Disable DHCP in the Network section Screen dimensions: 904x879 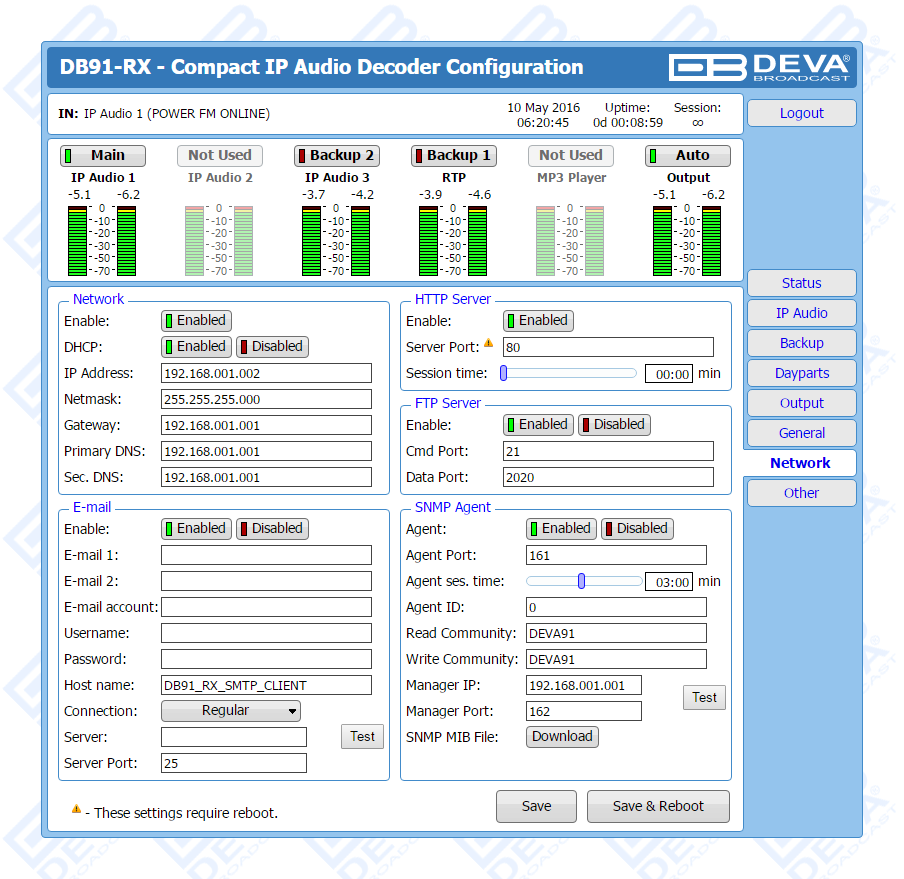click(272, 347)
